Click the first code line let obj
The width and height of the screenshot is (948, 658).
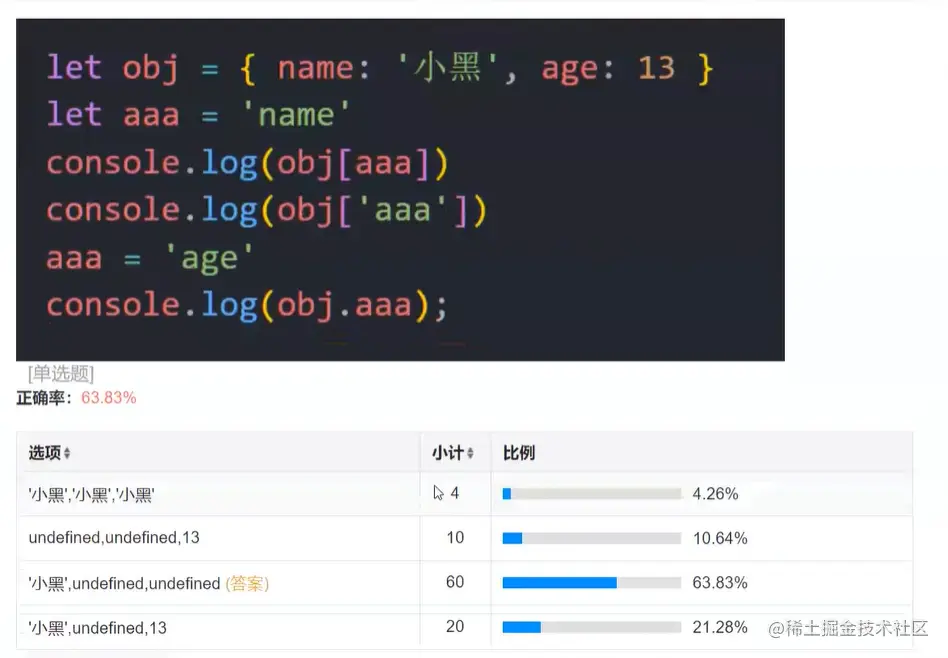point(380,68)
